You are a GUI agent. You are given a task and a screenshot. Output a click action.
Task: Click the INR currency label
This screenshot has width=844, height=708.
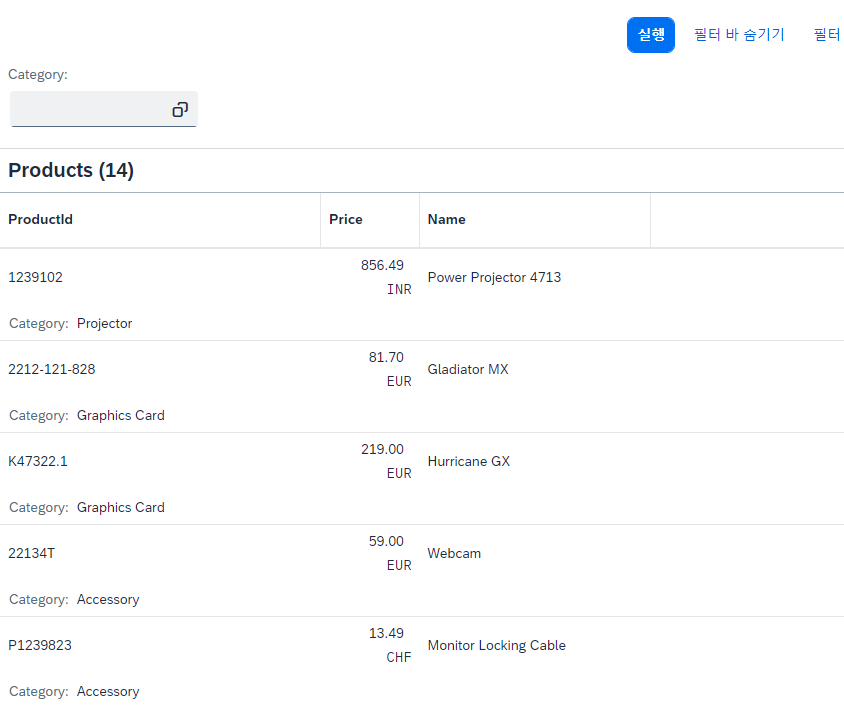coord(399,290)
